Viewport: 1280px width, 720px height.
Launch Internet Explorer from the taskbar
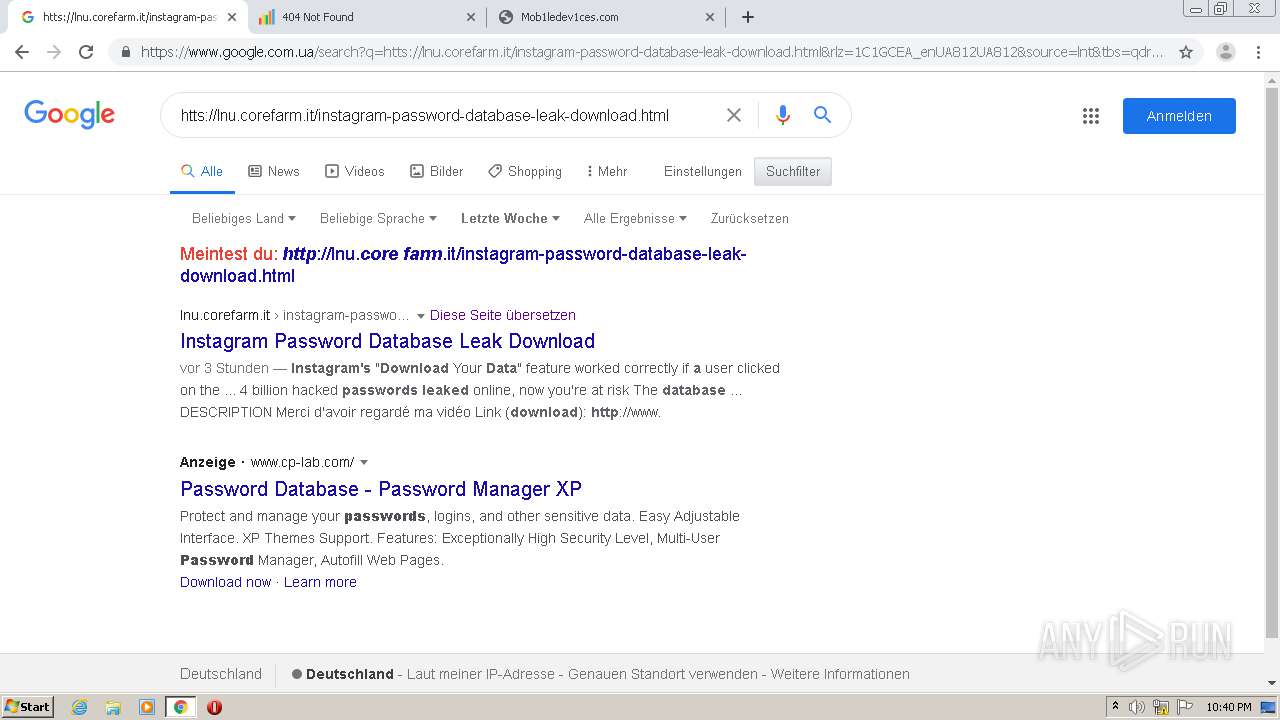click(x=80, y=707)
